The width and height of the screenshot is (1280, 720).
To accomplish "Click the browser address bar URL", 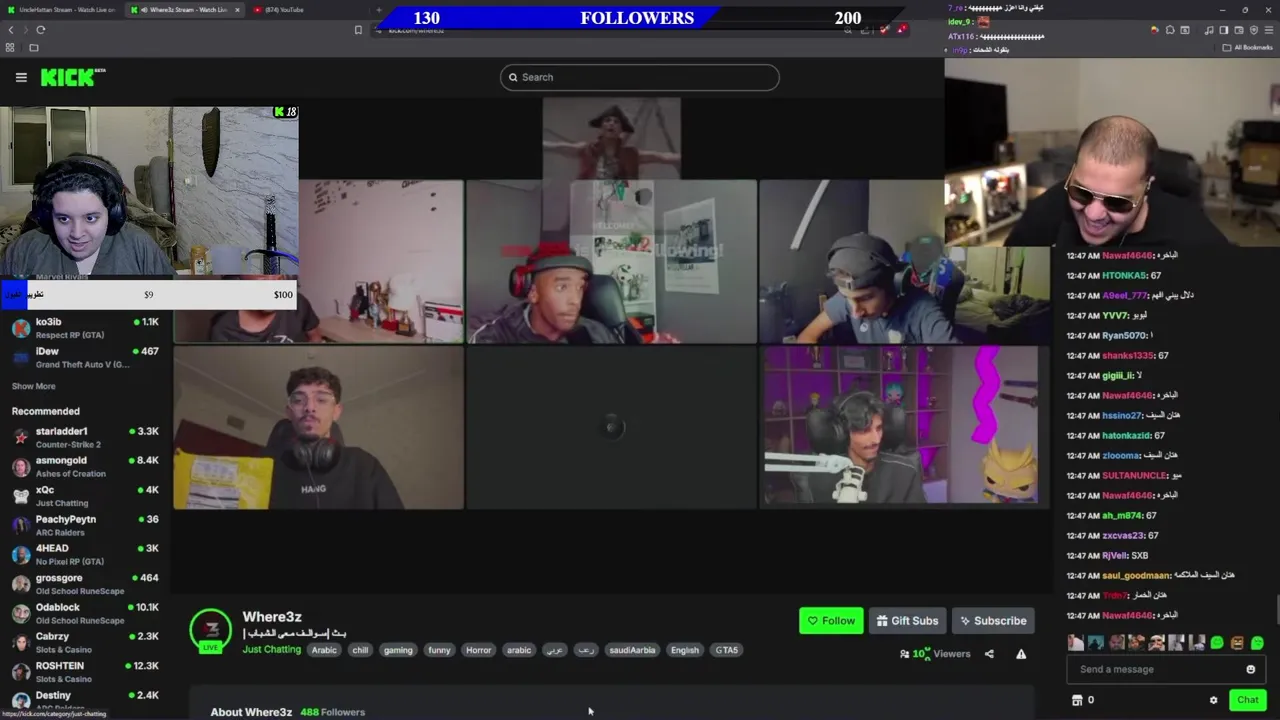I will (x=416, y=31).
